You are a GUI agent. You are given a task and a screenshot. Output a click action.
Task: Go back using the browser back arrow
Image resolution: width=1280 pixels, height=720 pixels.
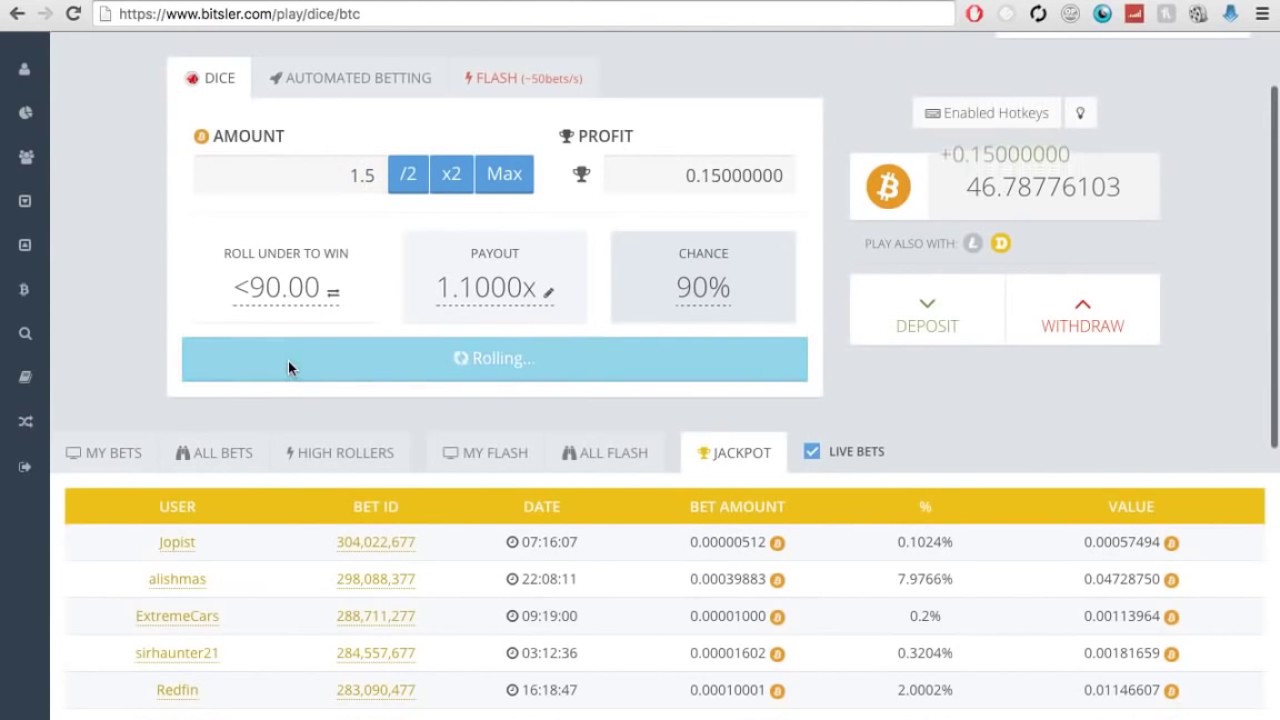17,14
